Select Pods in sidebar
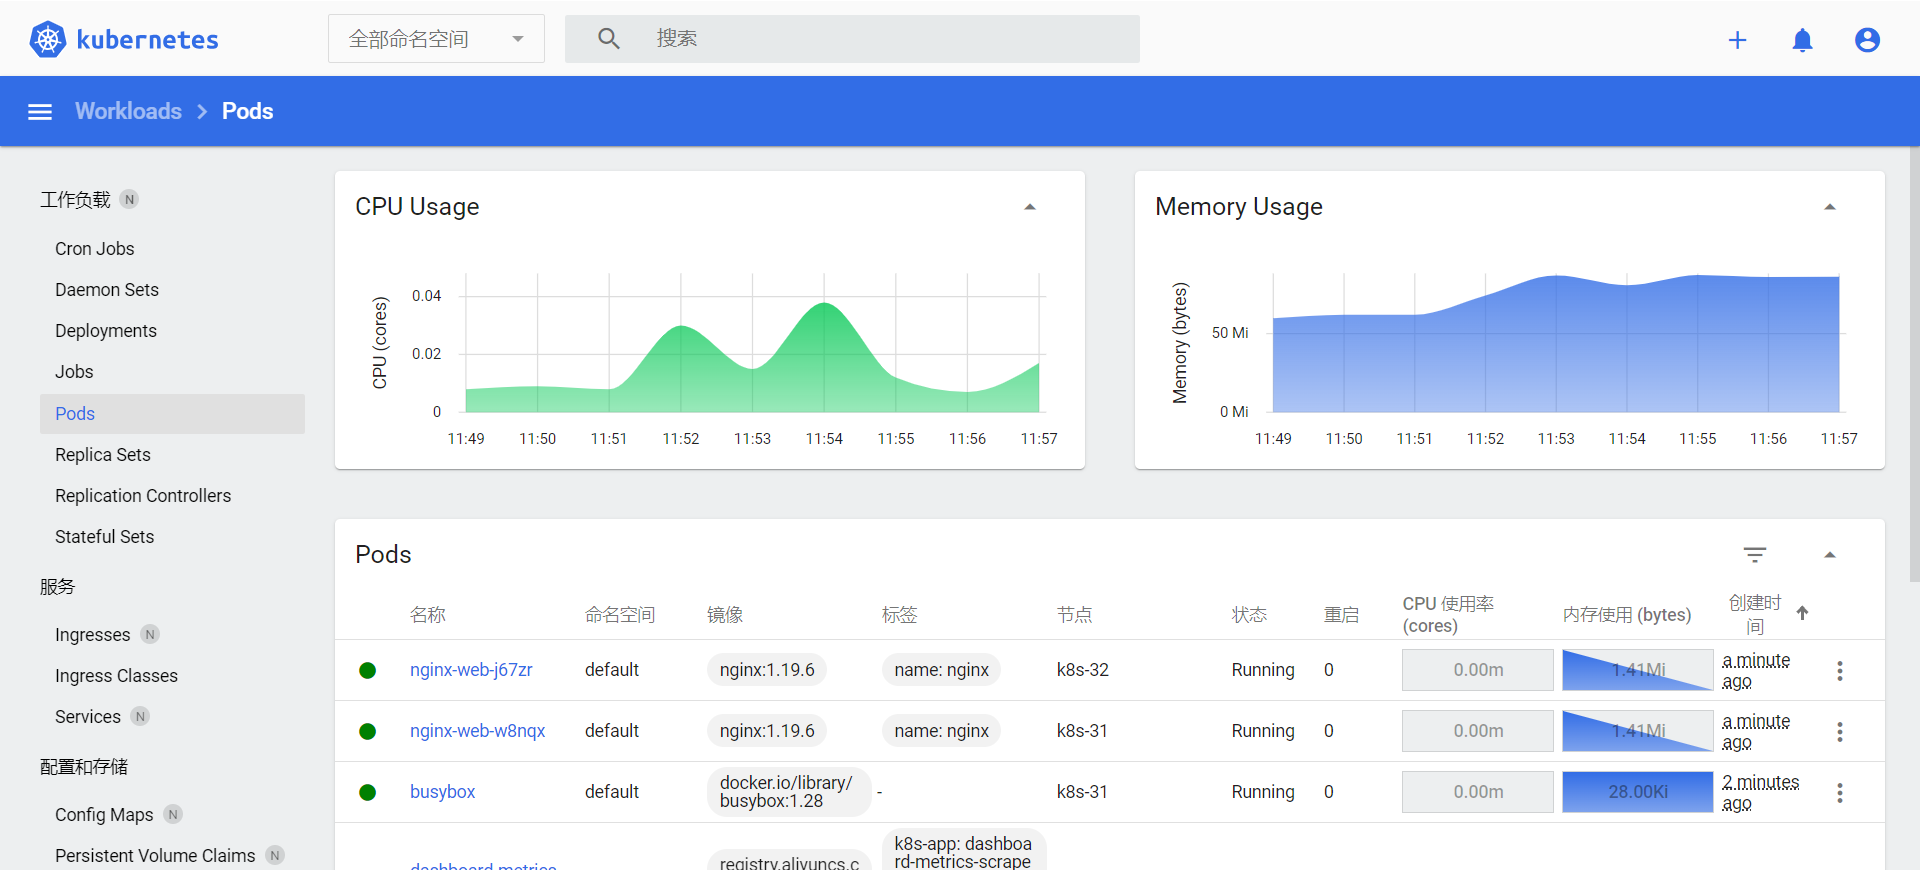The width and height of the screenshot is (1920, 870). pyautogui.click(x=172, y=414)
